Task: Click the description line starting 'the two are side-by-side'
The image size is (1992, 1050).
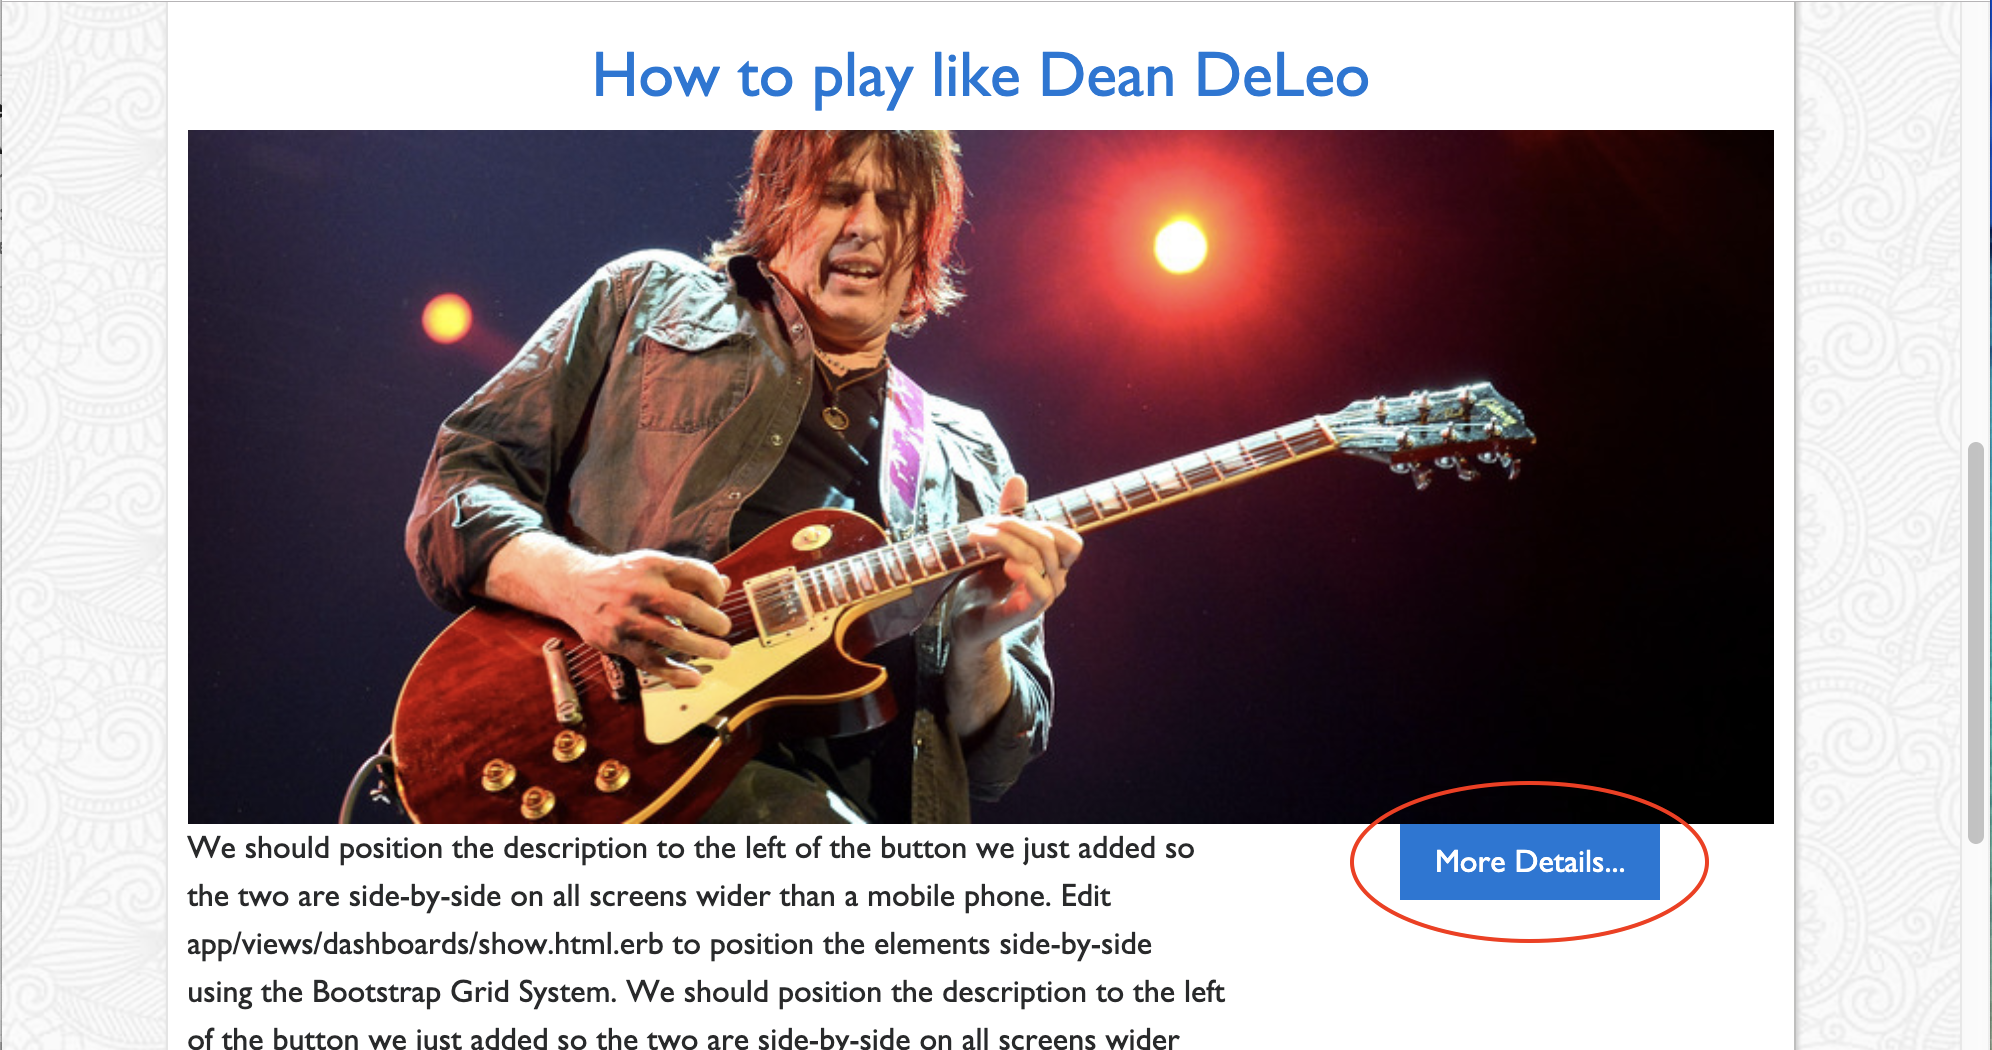Action: click(x=649, y=896)
